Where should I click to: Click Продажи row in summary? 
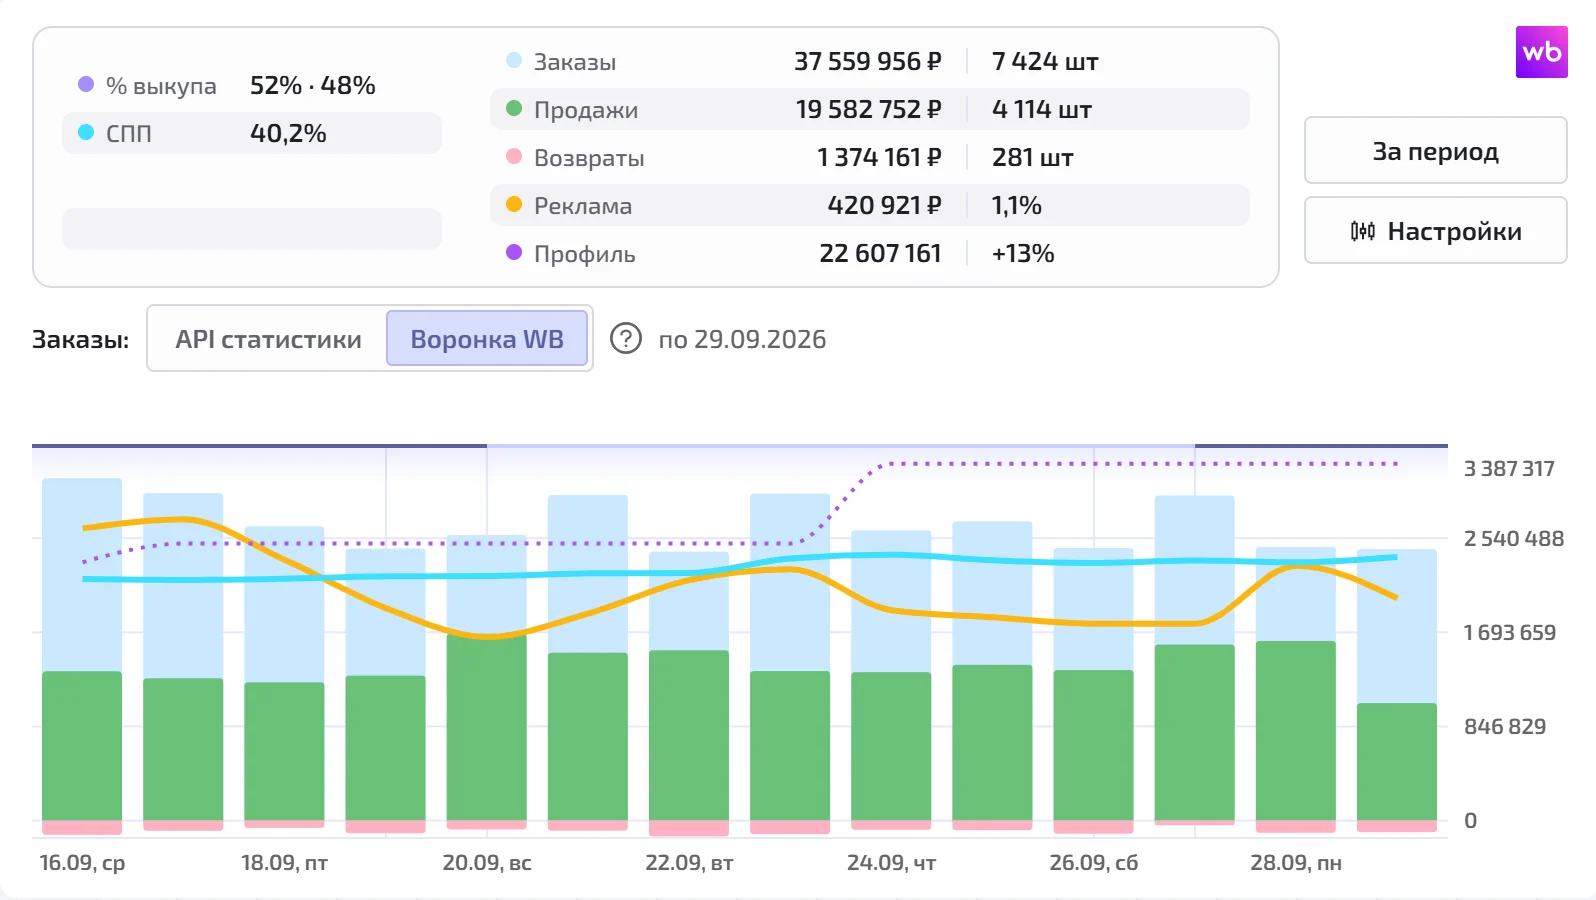pyautogui.click(x=870, y=109)
